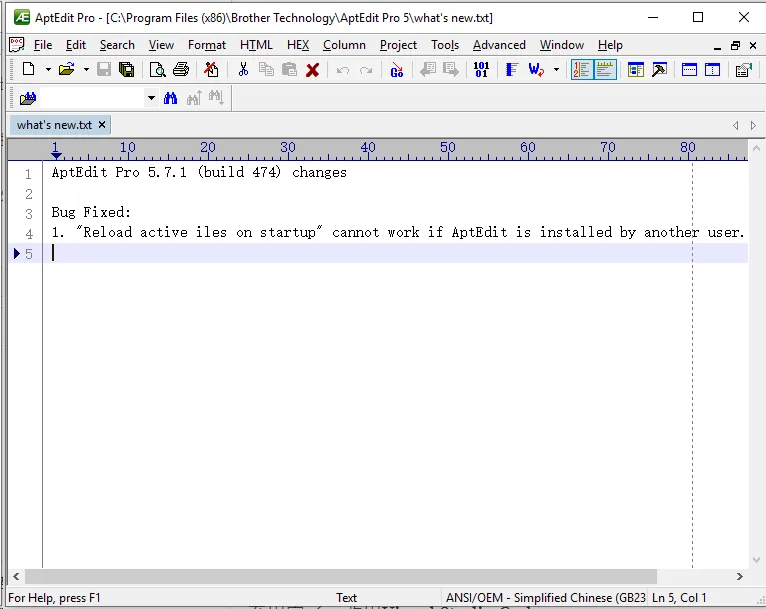766x609 pixels.
Task: Click the ruler marker at column 1
Action: (x=56, y=154)
